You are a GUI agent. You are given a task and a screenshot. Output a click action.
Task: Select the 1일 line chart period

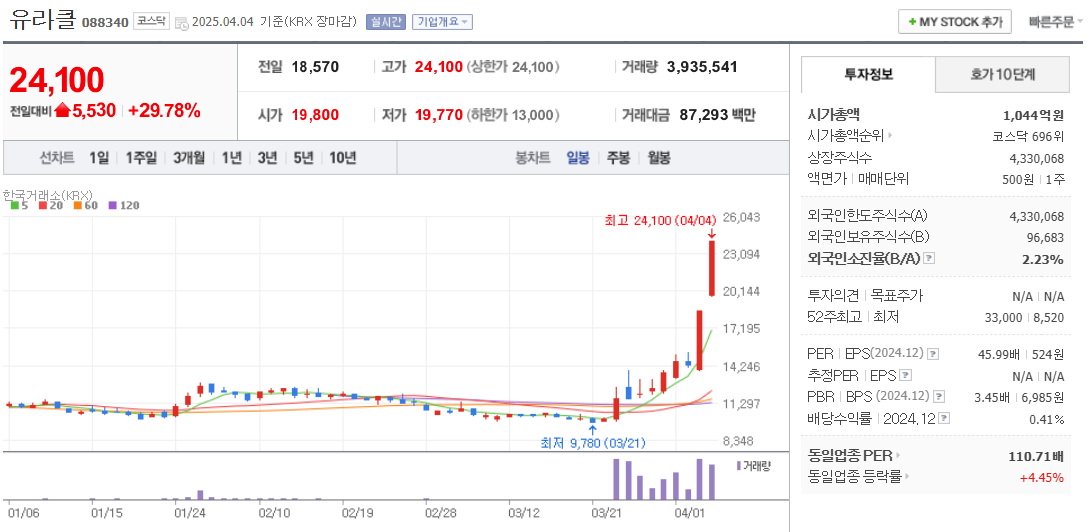99,158
